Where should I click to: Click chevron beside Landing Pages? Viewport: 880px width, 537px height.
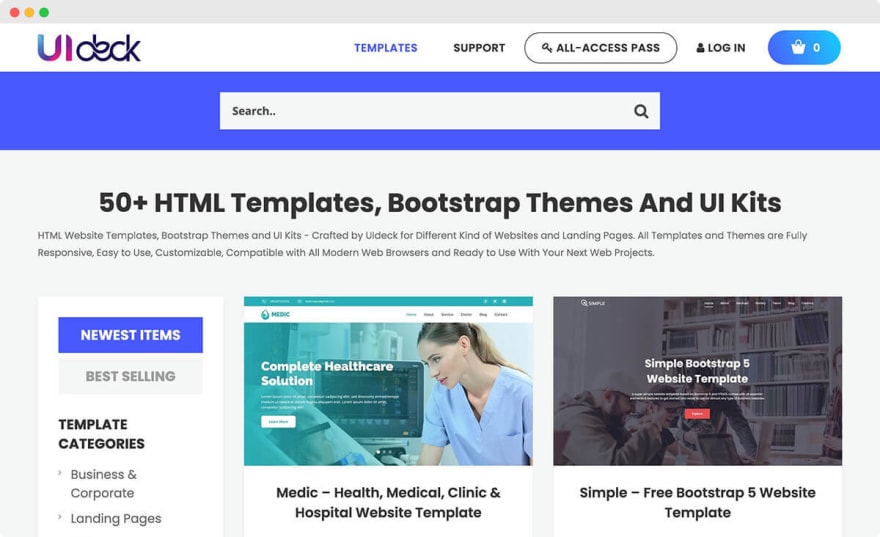[60, 517]
